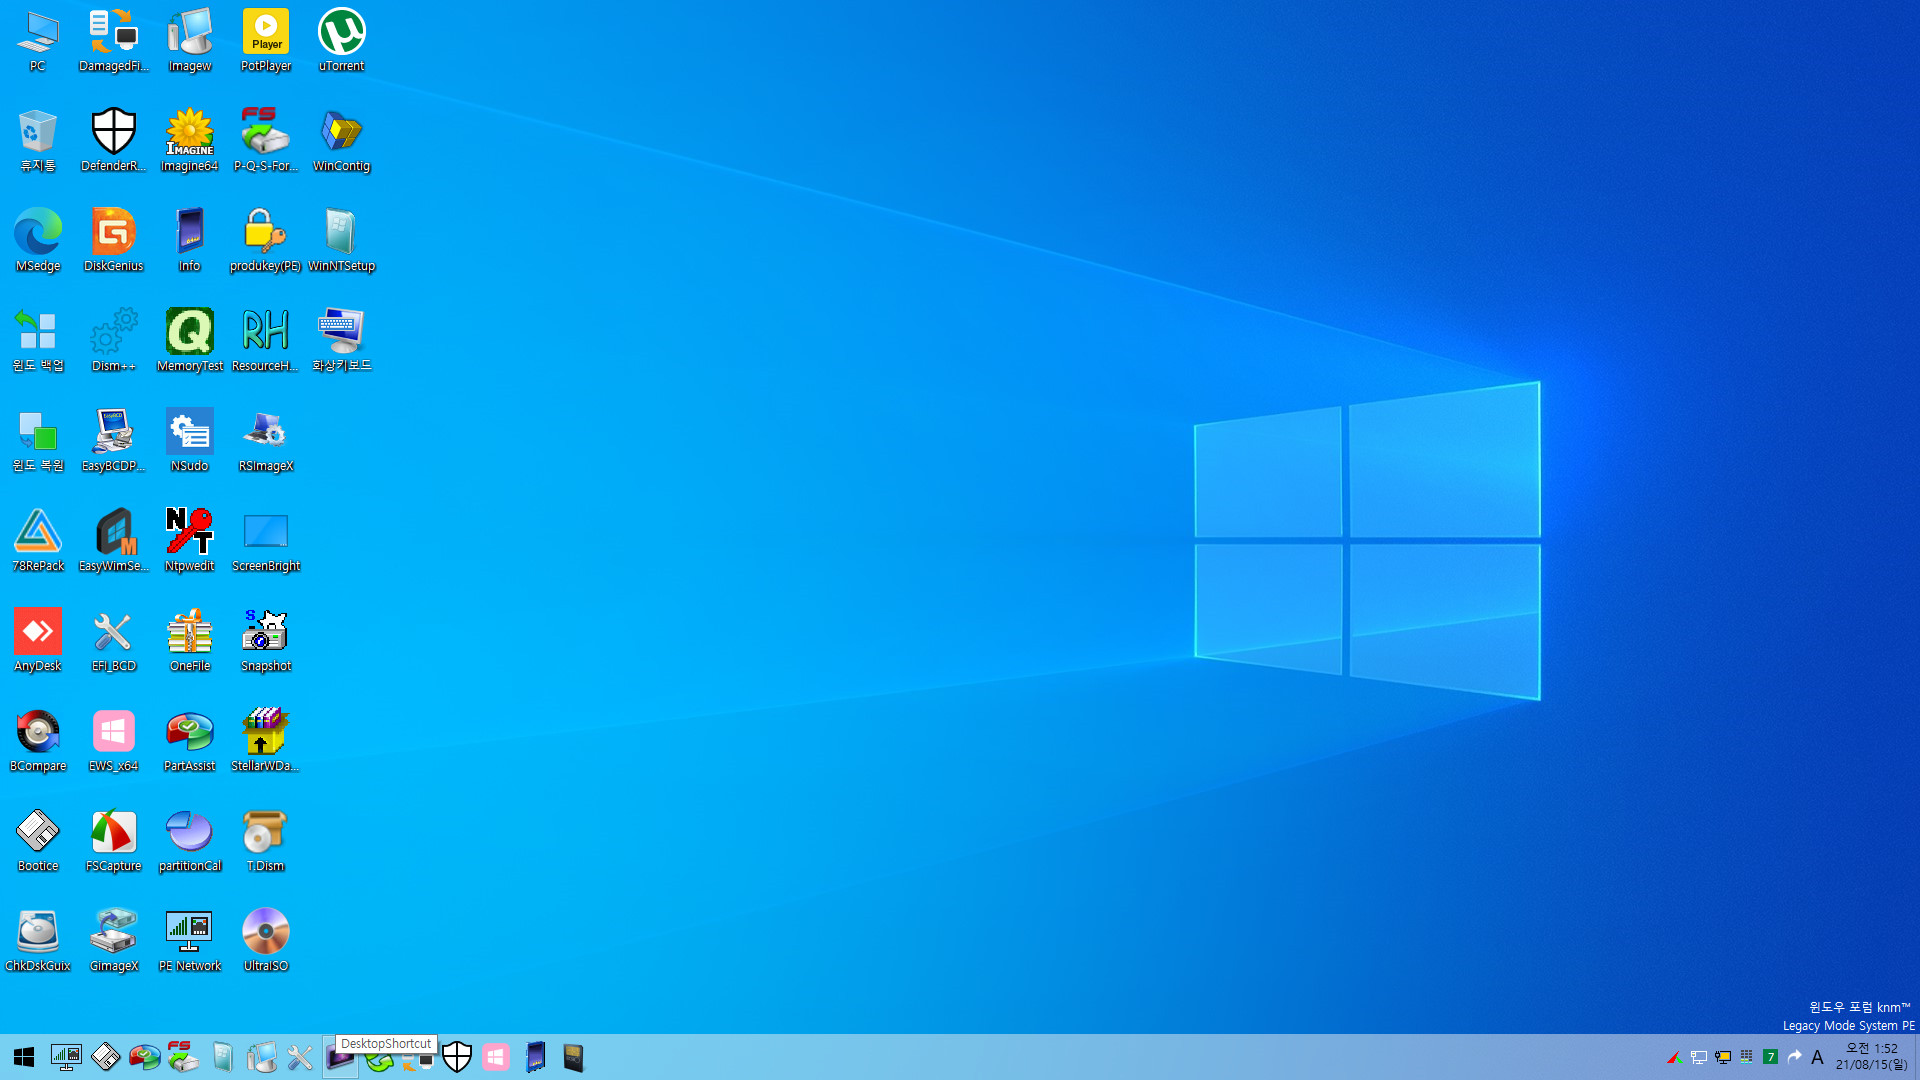
Task: Open FSCapture desktop shortcut
Action: coord(114,841)
